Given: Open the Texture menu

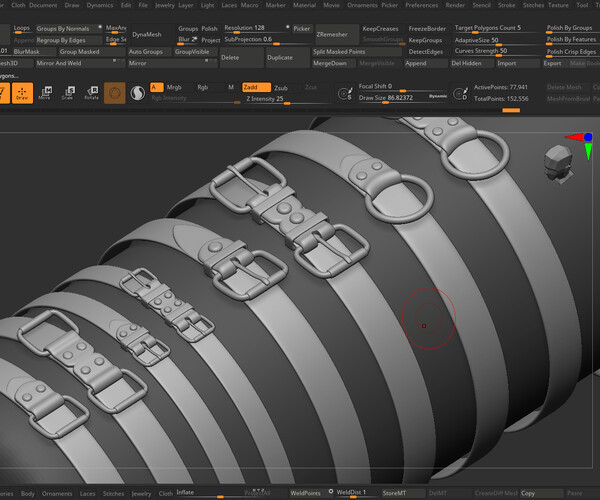Looking at the screenshot, I should tap(558, 5).
